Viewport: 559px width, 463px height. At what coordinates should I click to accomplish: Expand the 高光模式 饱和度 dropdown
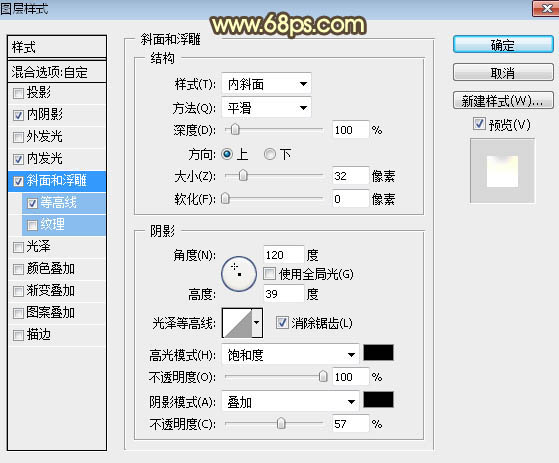tap(290, 355)
